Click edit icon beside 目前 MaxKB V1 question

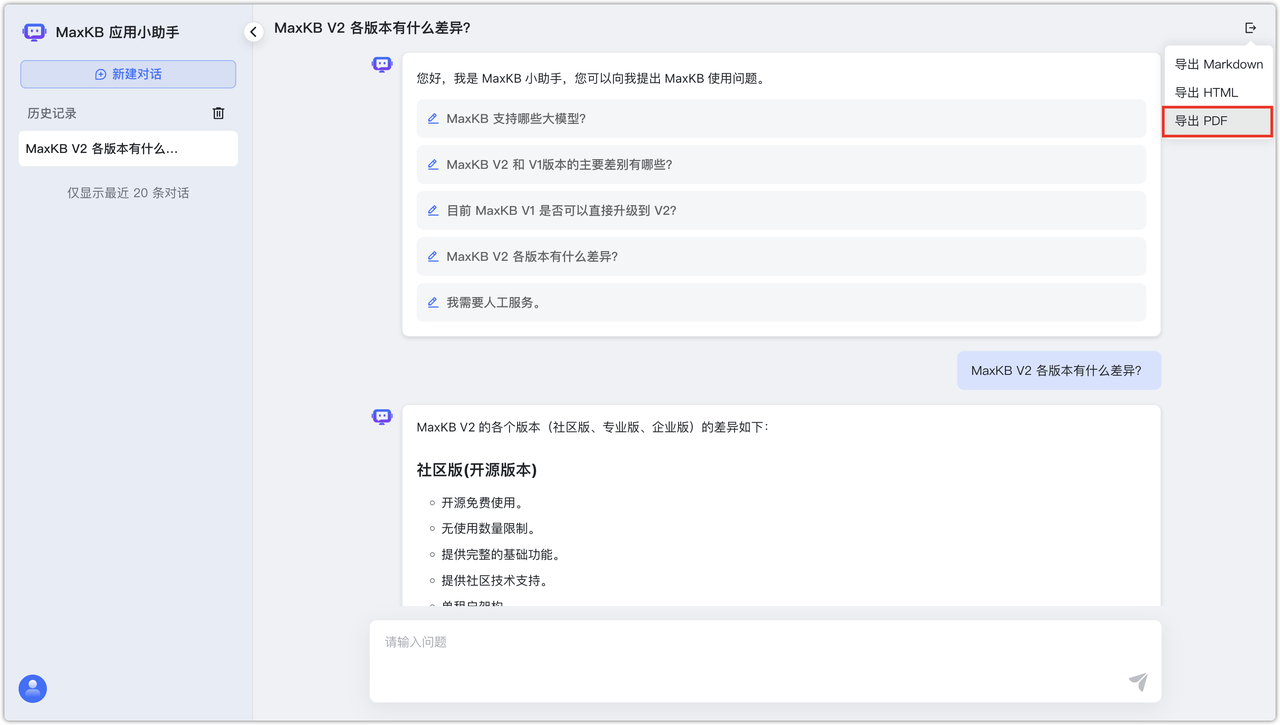[x=433, y=210]
